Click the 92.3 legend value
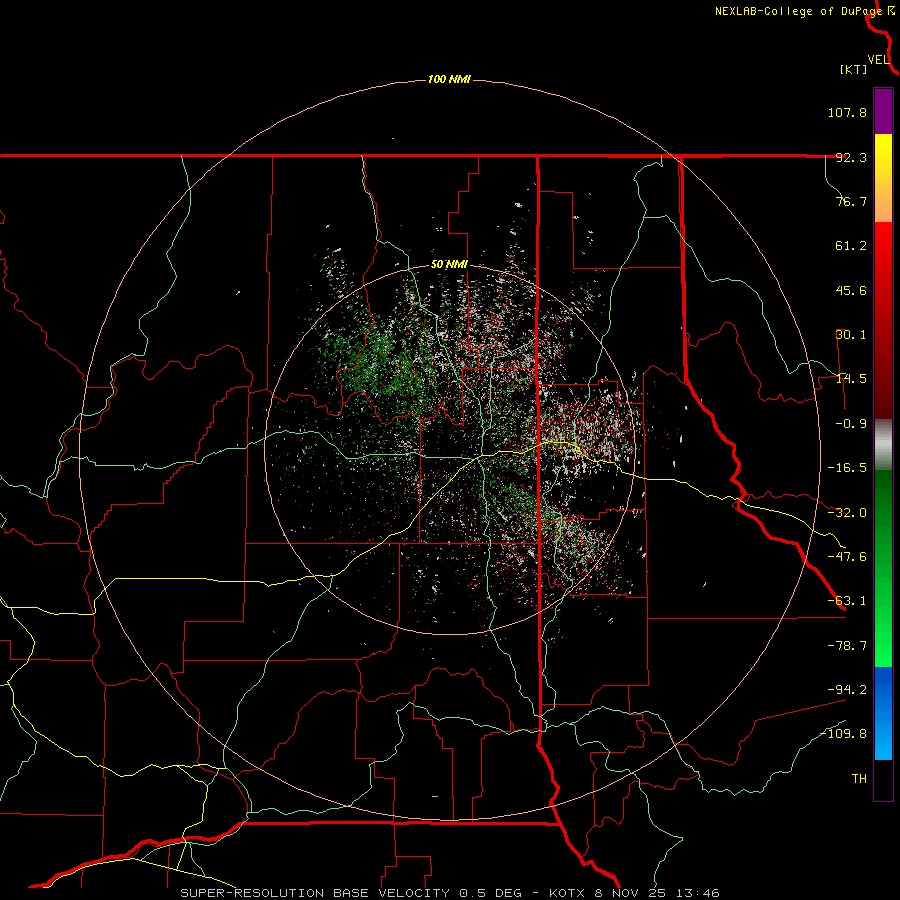 click(851, 157)
